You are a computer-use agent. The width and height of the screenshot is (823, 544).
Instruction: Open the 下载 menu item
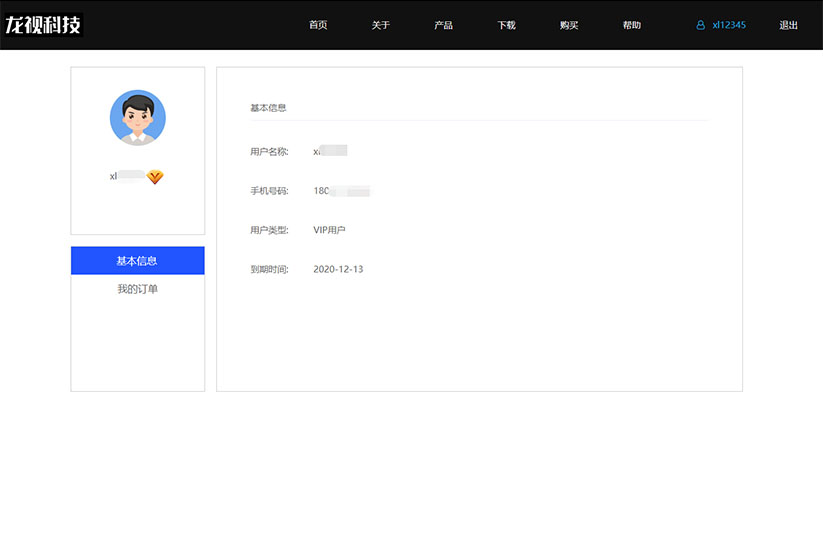pyautogui.click(x=507, y=25)
